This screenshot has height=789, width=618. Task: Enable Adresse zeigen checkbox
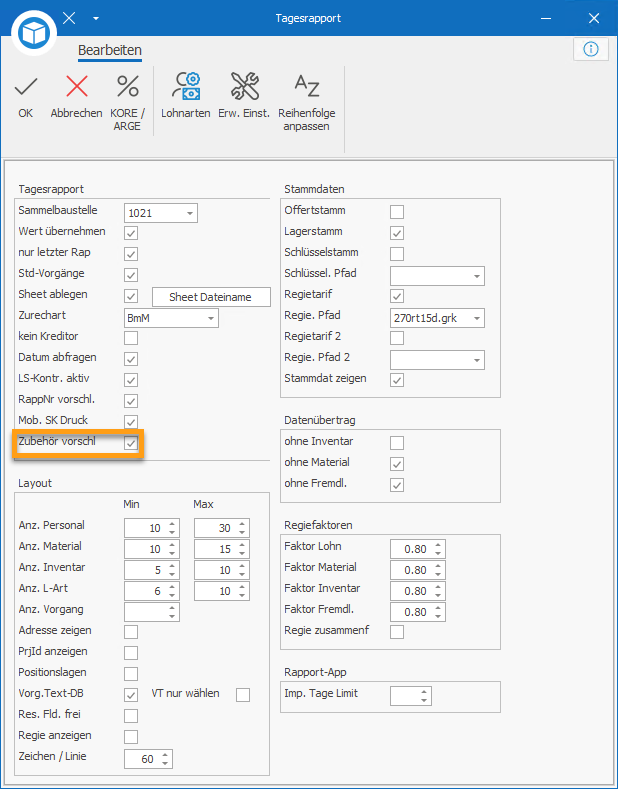pos(131,632)
